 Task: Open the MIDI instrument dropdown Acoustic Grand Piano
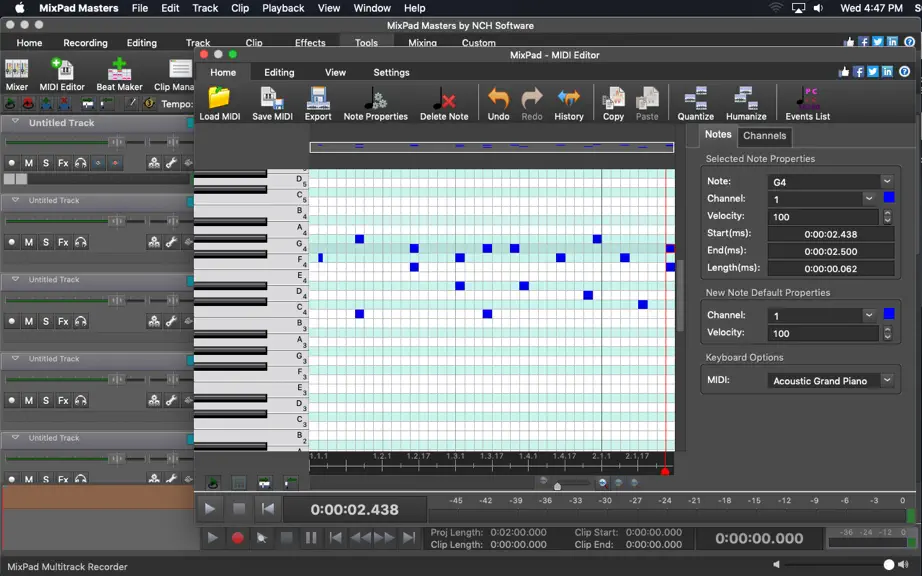click(x=831, y=381)
